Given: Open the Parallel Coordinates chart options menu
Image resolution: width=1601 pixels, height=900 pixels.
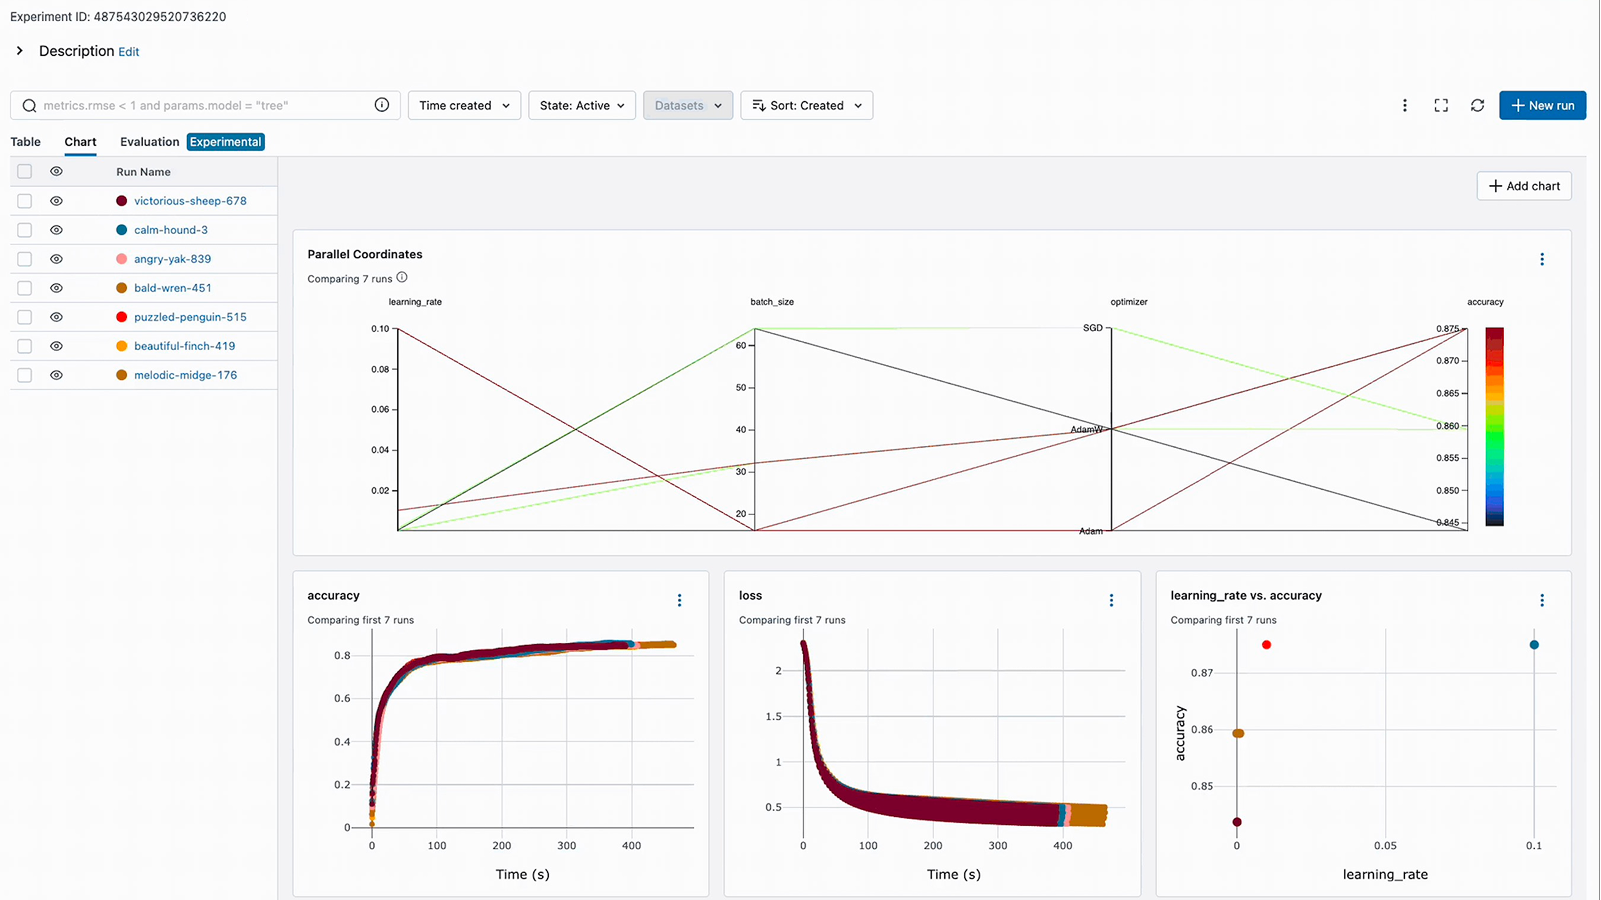Looking at the screenshot, I should (1542, 259).
